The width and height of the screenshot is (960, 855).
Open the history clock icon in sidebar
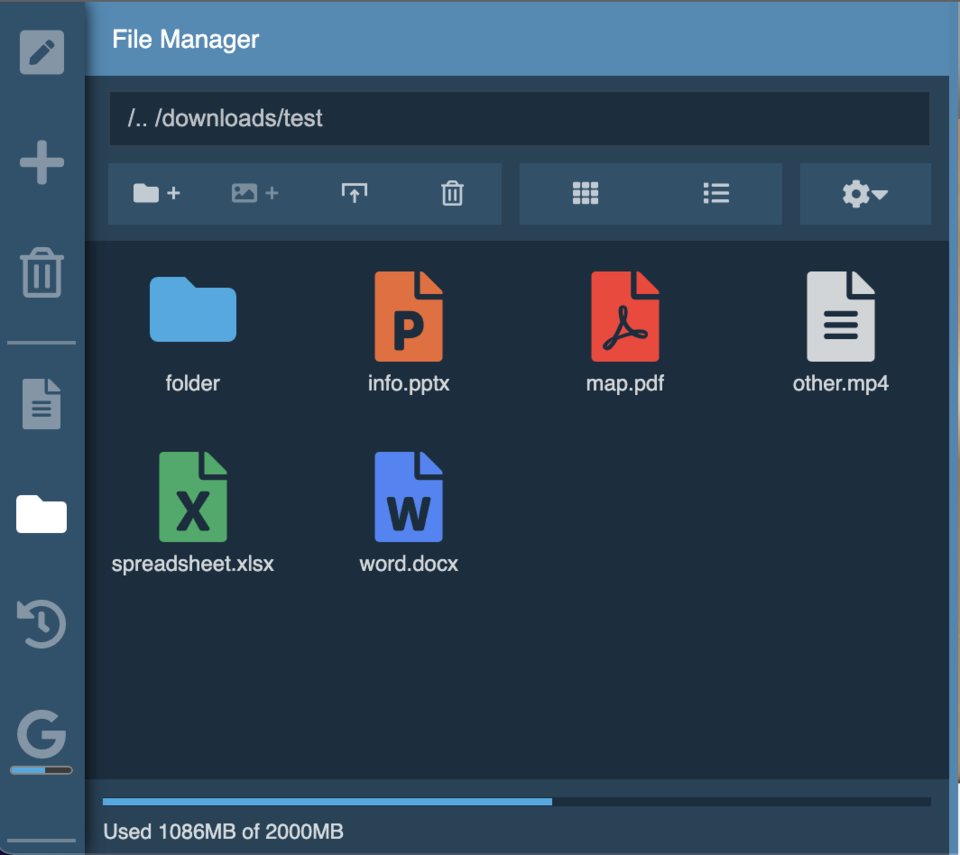tap(42, 624)
